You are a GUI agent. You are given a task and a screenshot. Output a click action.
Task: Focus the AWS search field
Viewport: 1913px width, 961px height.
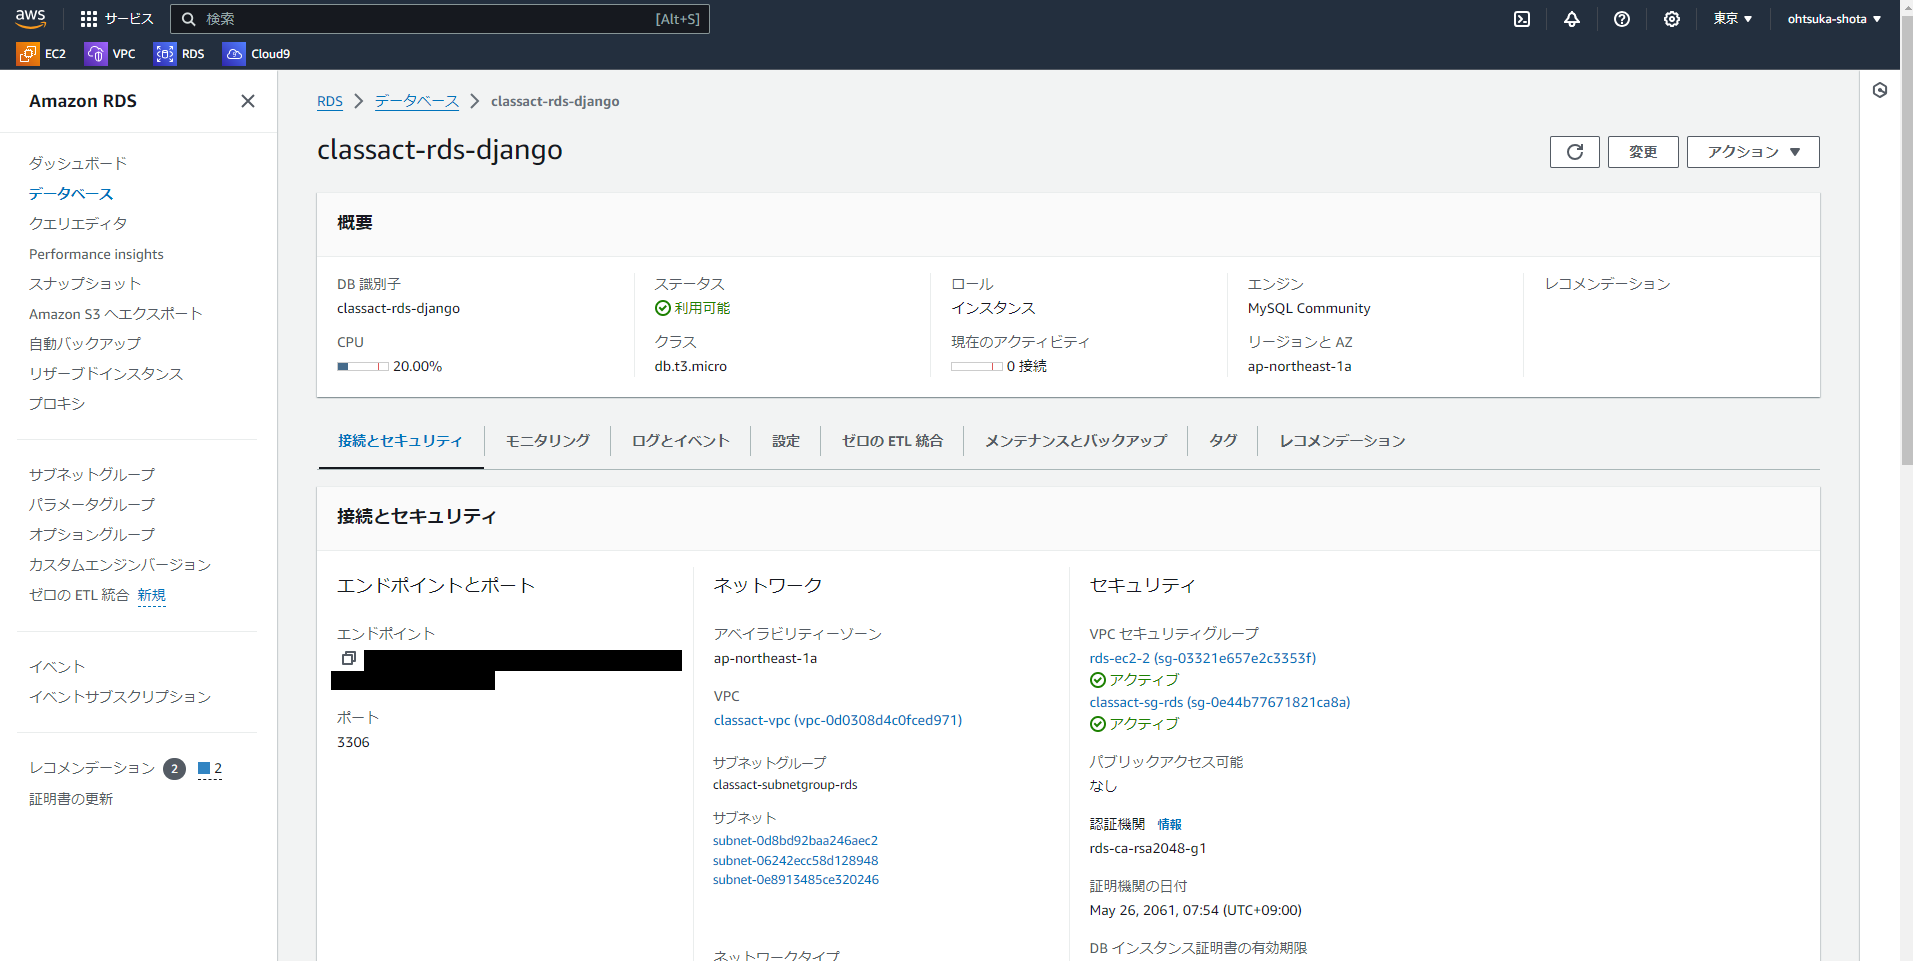coord(440,19)
